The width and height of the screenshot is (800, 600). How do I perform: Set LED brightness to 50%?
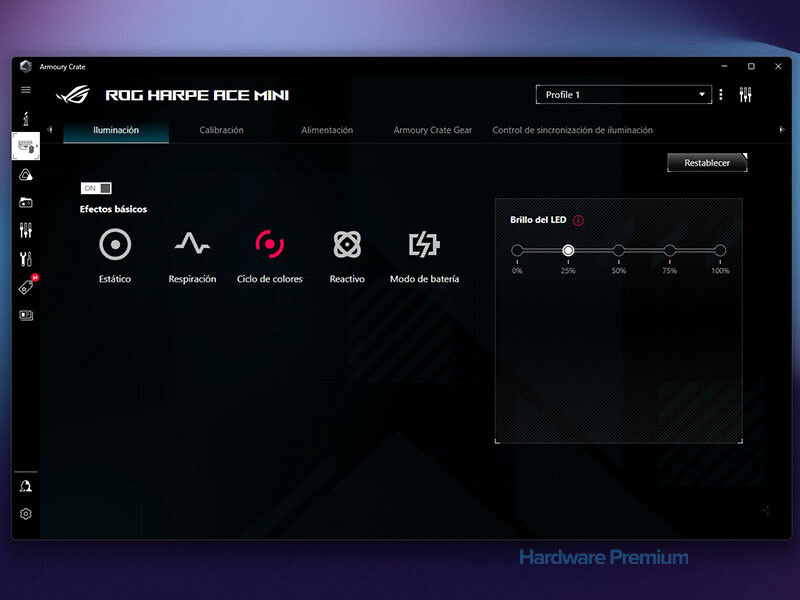[619, 251]
